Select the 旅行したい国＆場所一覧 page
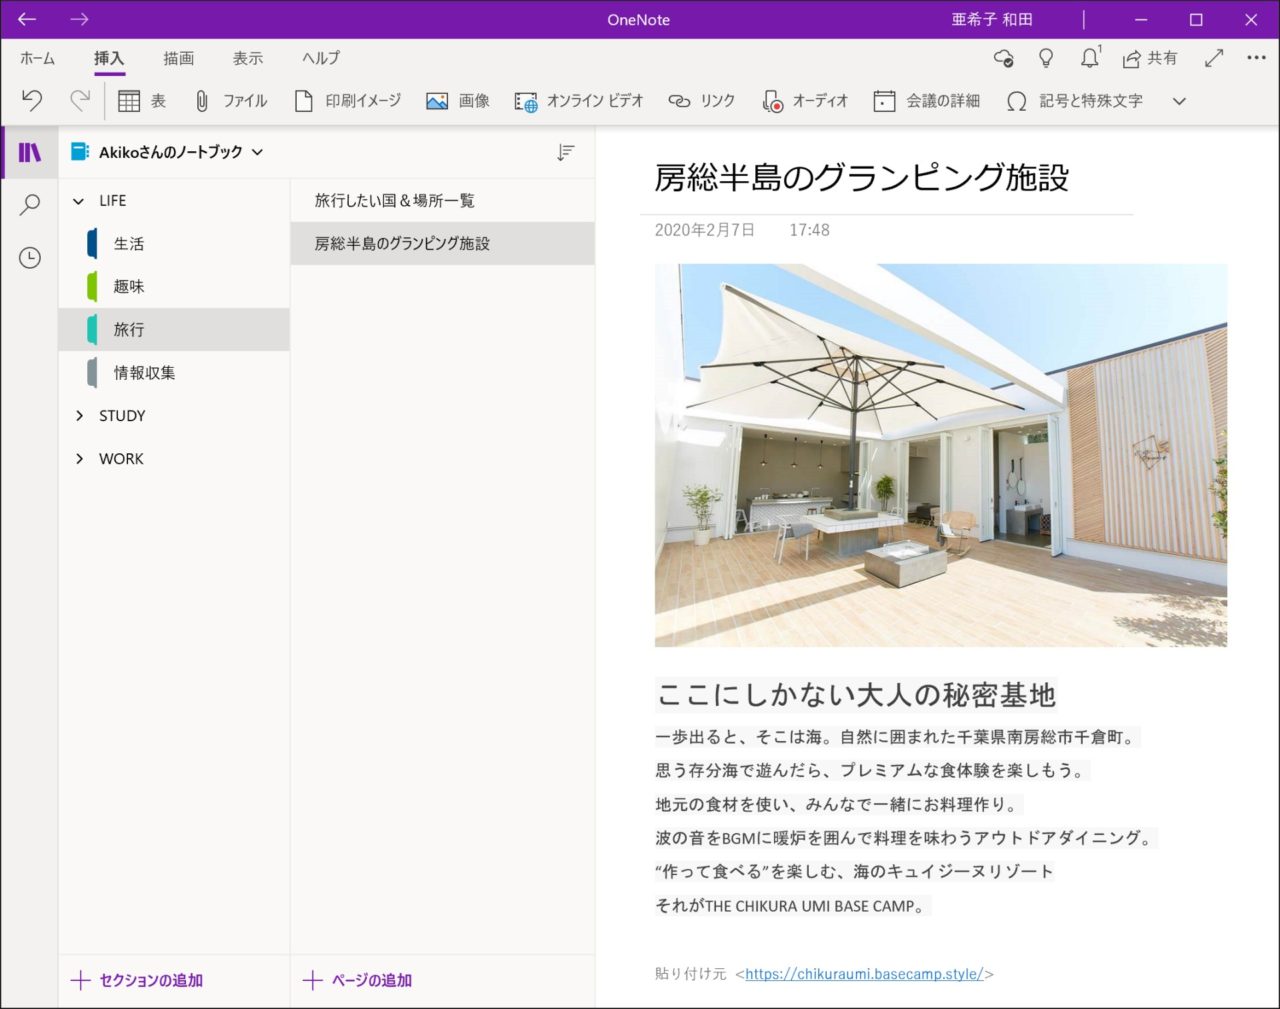Image resolution: width=1280 pixels, height=1009 pixels. pyautogui.click(x=395, y=201)
